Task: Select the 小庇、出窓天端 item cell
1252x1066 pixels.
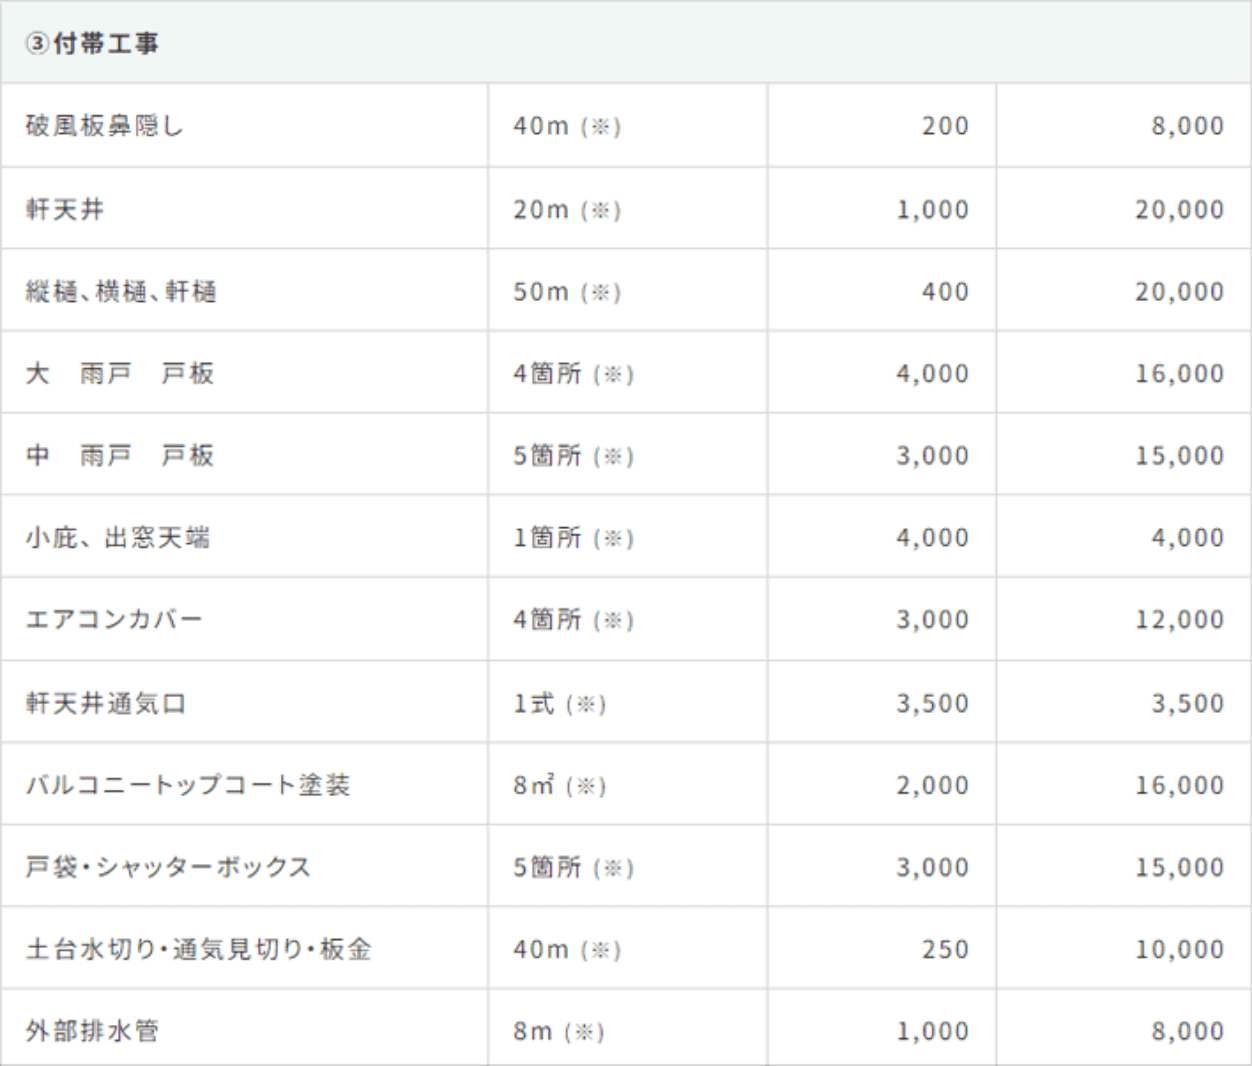Action: coord(118,537)
